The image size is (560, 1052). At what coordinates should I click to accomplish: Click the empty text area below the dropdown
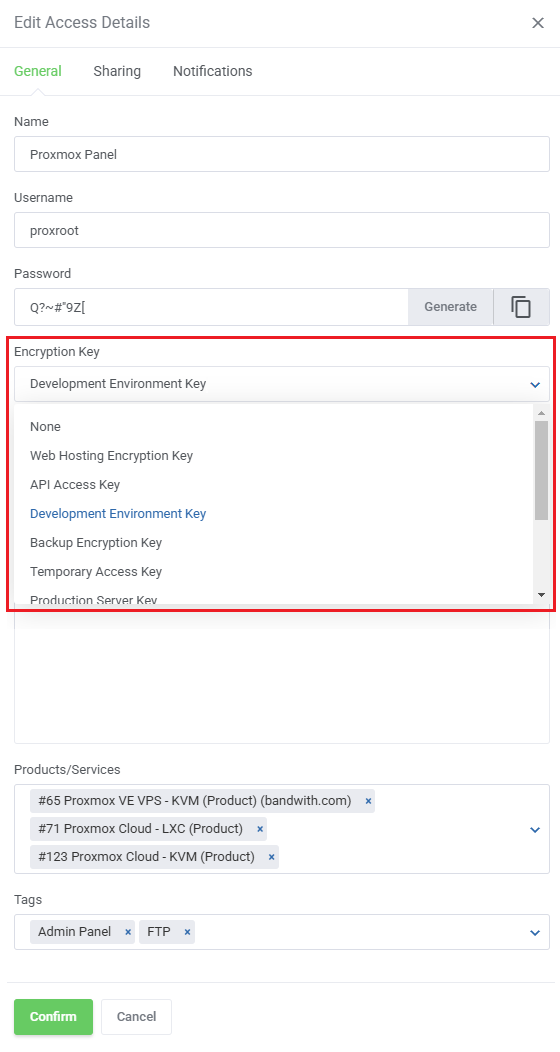tap(282, 676)
